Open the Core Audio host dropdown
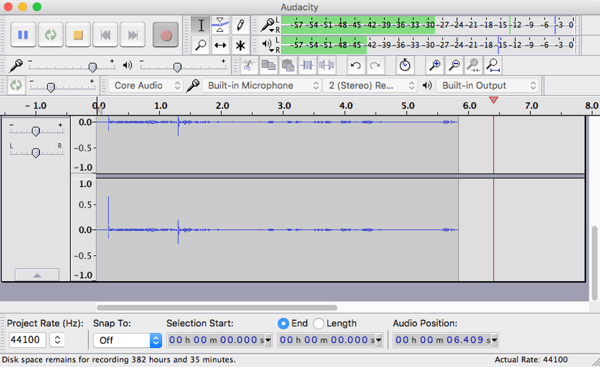This screenshot has width=600, height=367. (145, 85)
